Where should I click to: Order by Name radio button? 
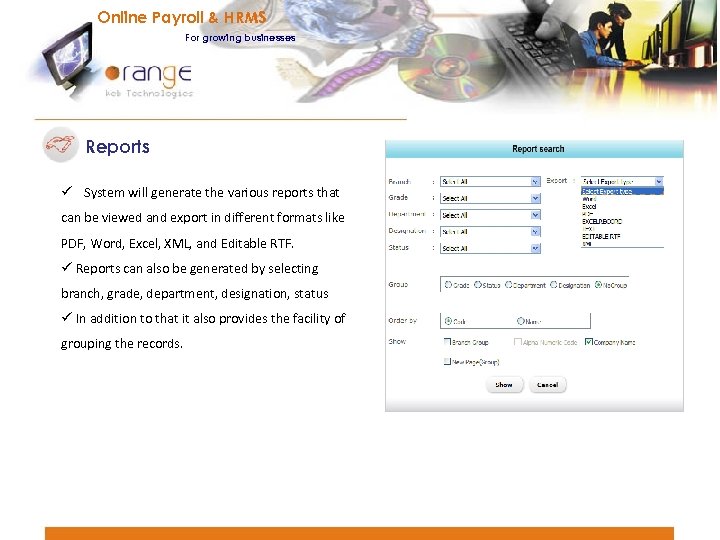521,321
